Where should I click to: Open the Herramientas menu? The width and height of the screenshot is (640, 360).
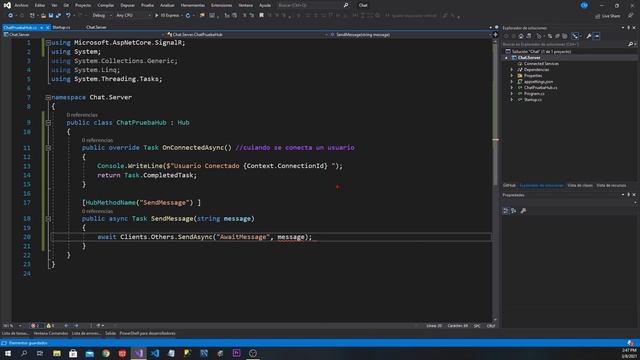click(193, 5)
